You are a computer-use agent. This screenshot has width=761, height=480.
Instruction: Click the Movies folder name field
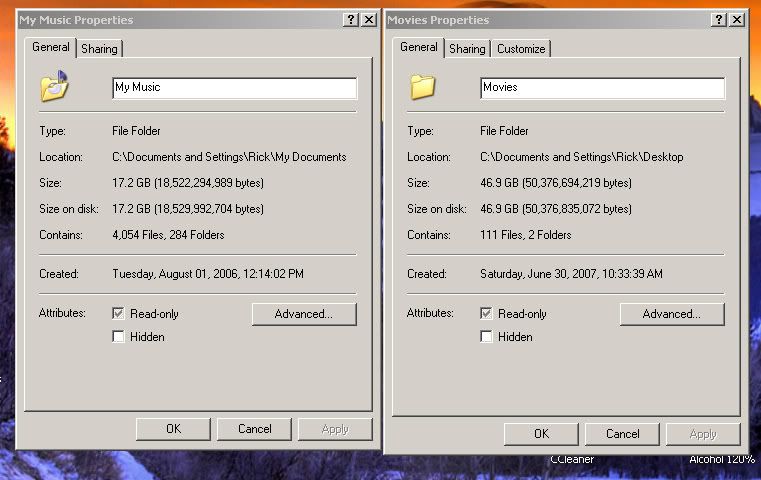(602, 88)
